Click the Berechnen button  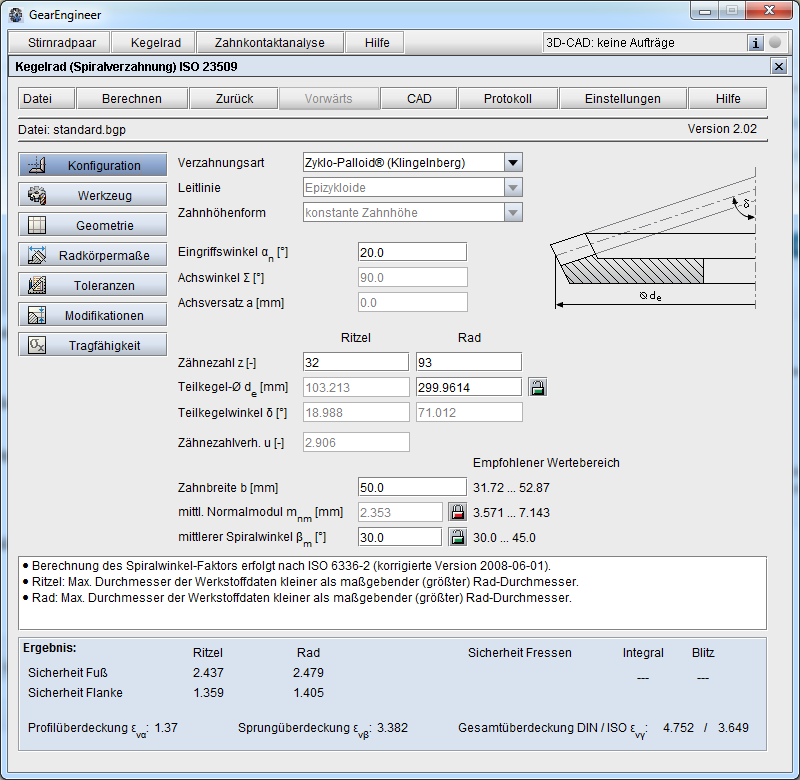pyautogui.click(x=132, y=98)
